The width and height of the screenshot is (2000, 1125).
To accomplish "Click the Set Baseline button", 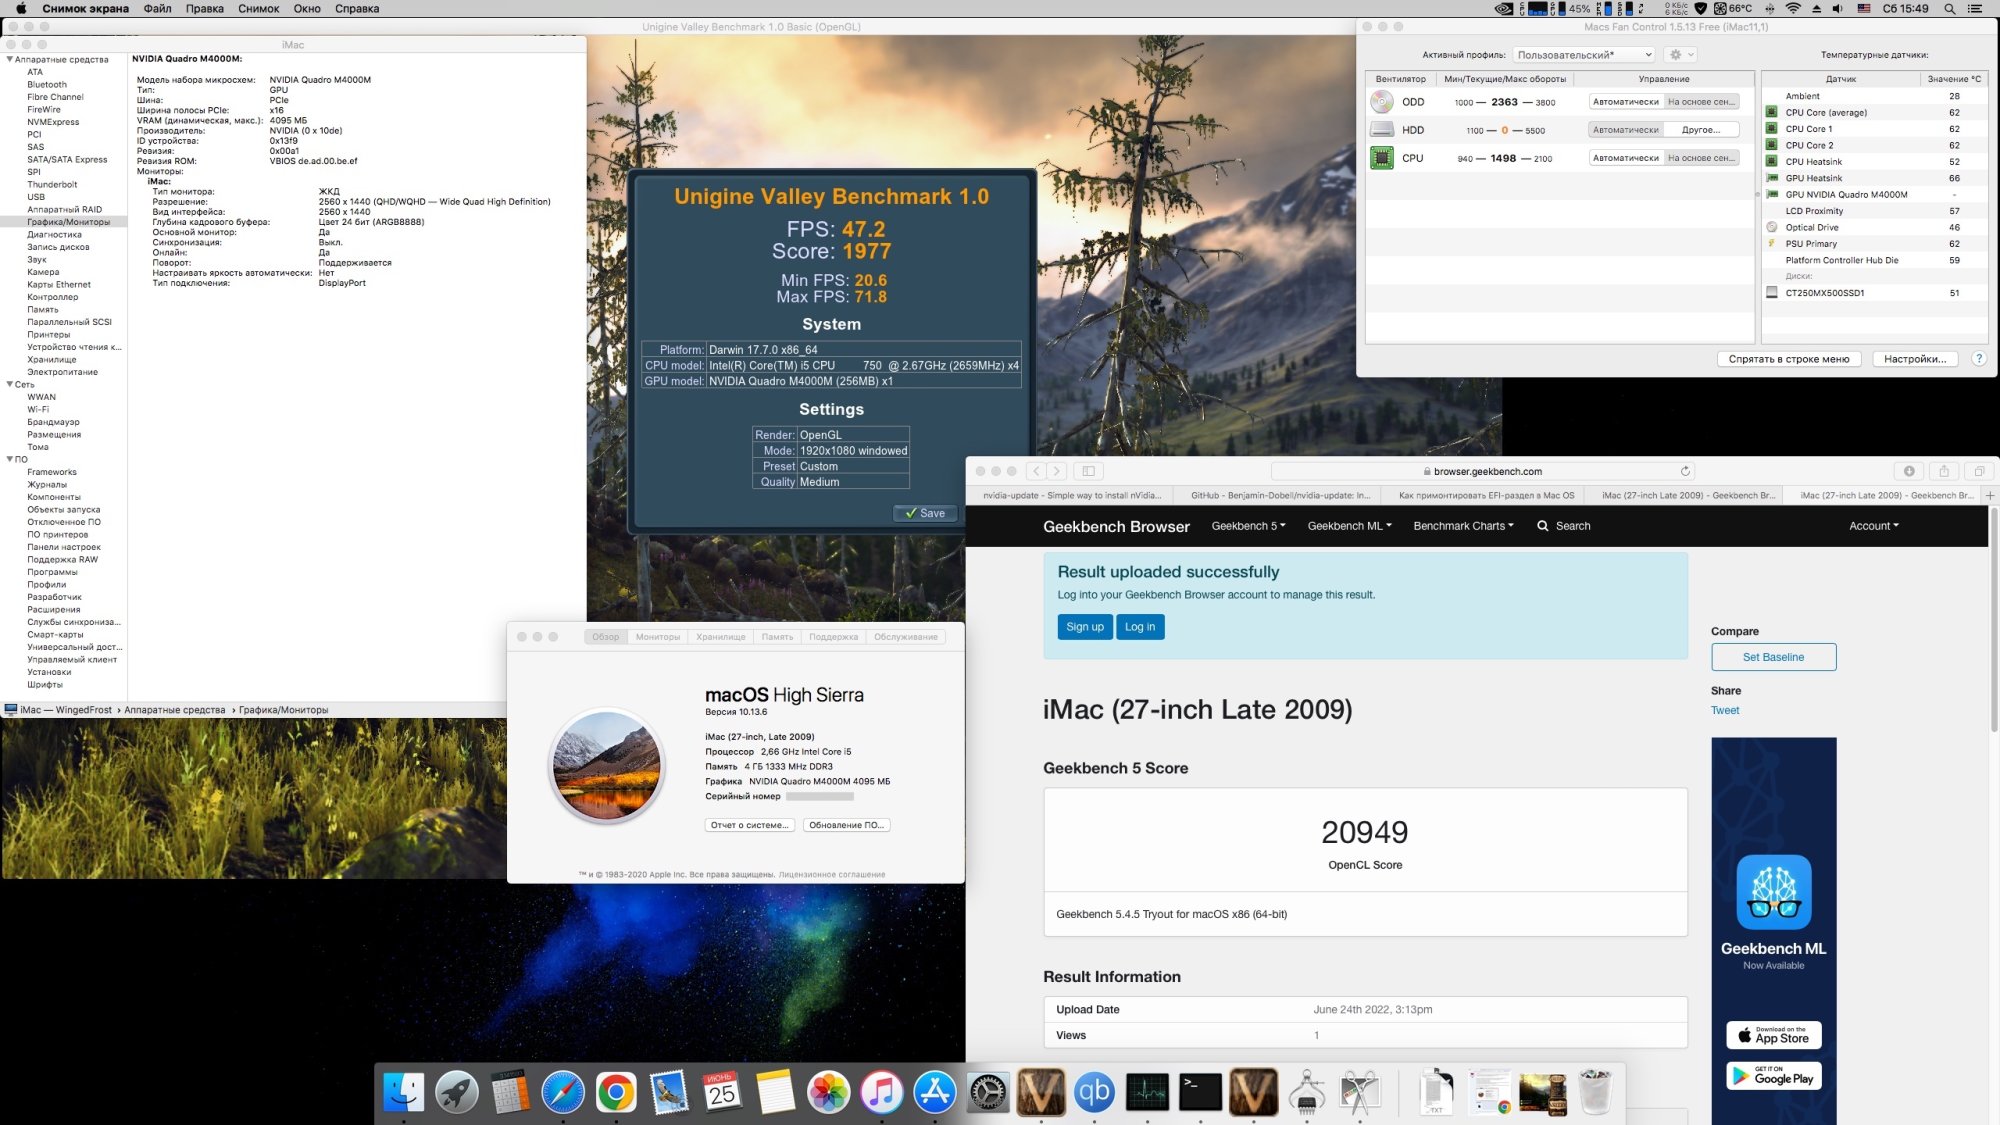I will click(1773, 657).
